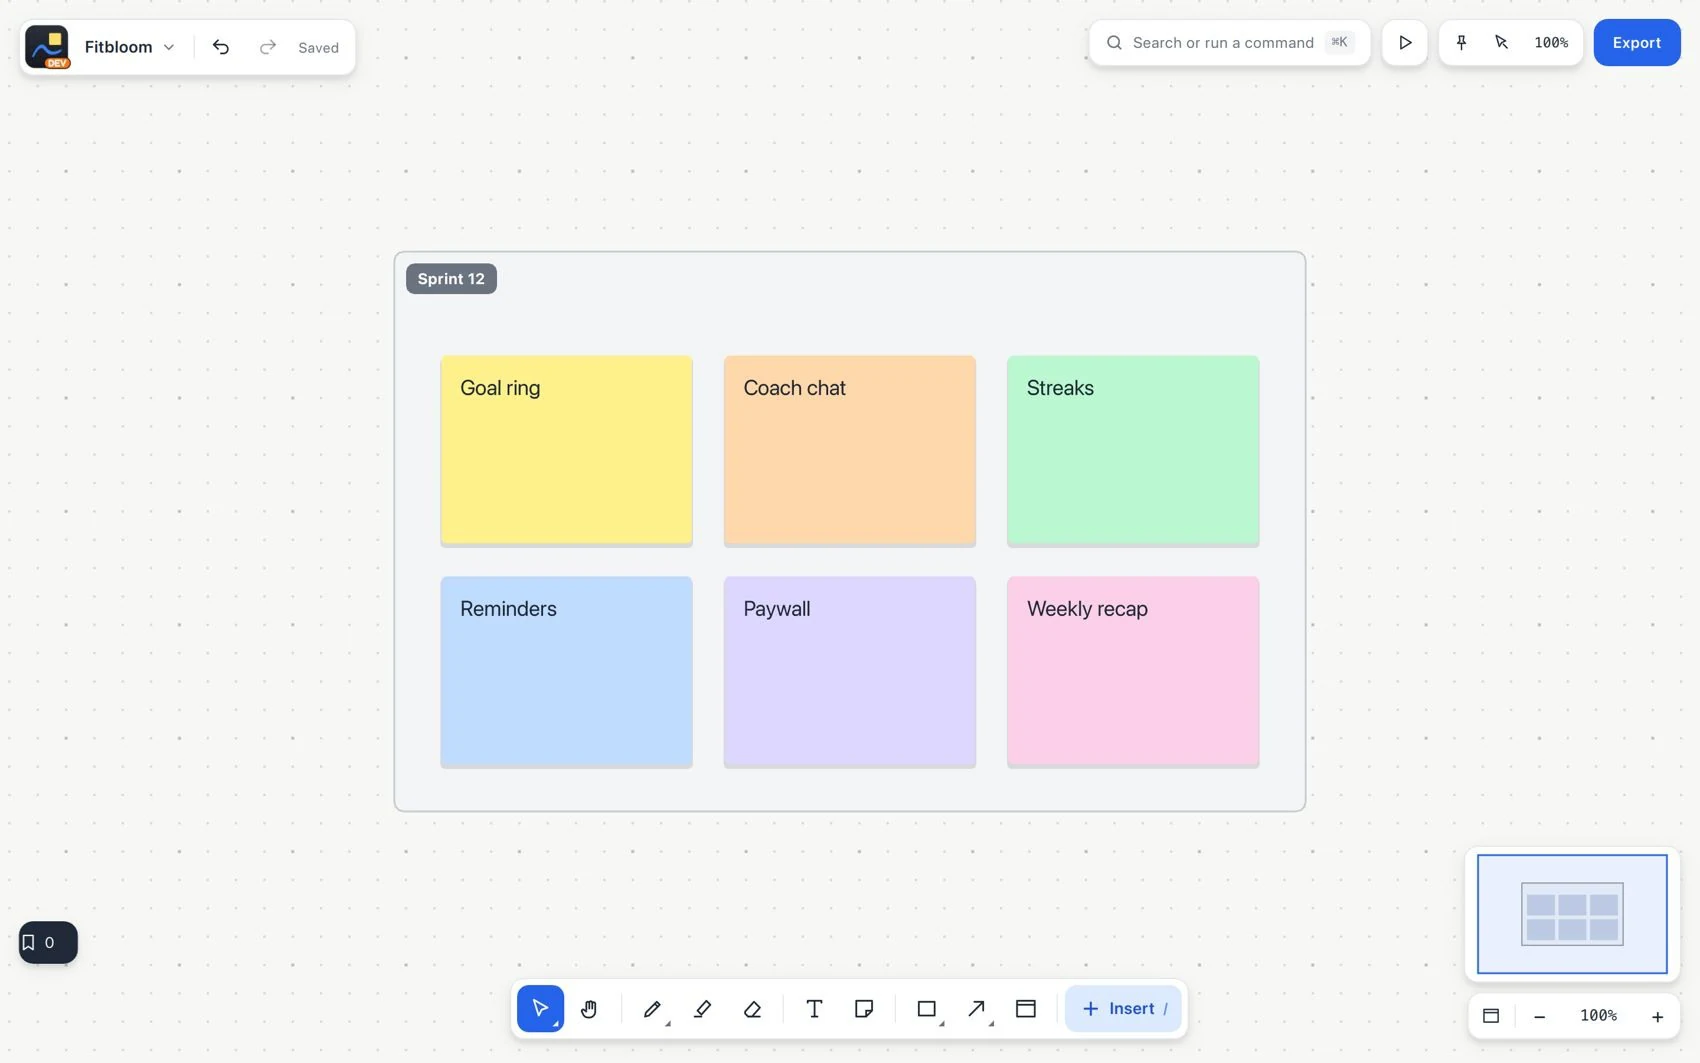Click the minimap canvas thumbnail

point(1572,914)
